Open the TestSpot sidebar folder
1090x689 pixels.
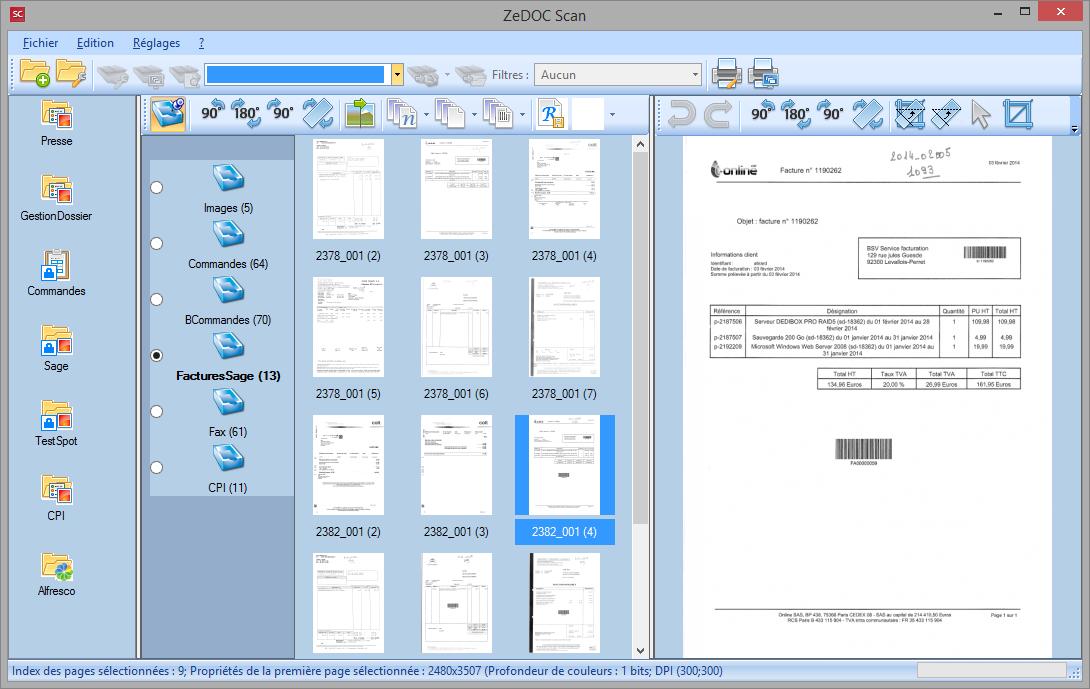pyautogui.click(x=56, y=423)
